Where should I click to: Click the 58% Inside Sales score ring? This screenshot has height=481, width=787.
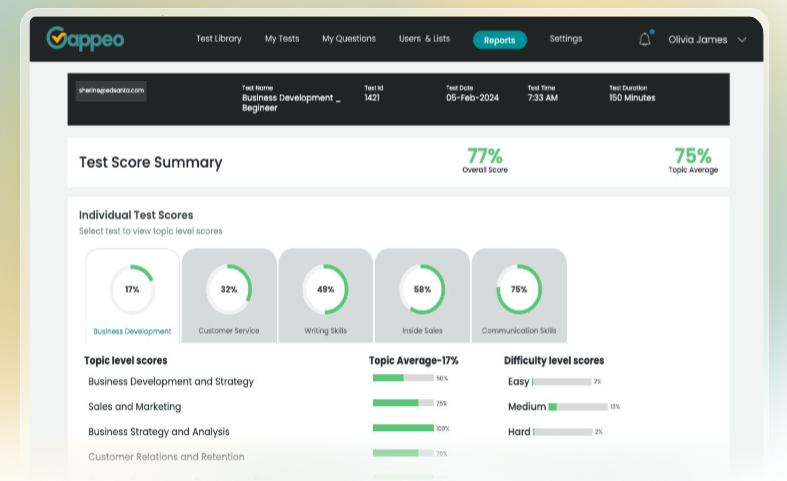pos(422,289)
